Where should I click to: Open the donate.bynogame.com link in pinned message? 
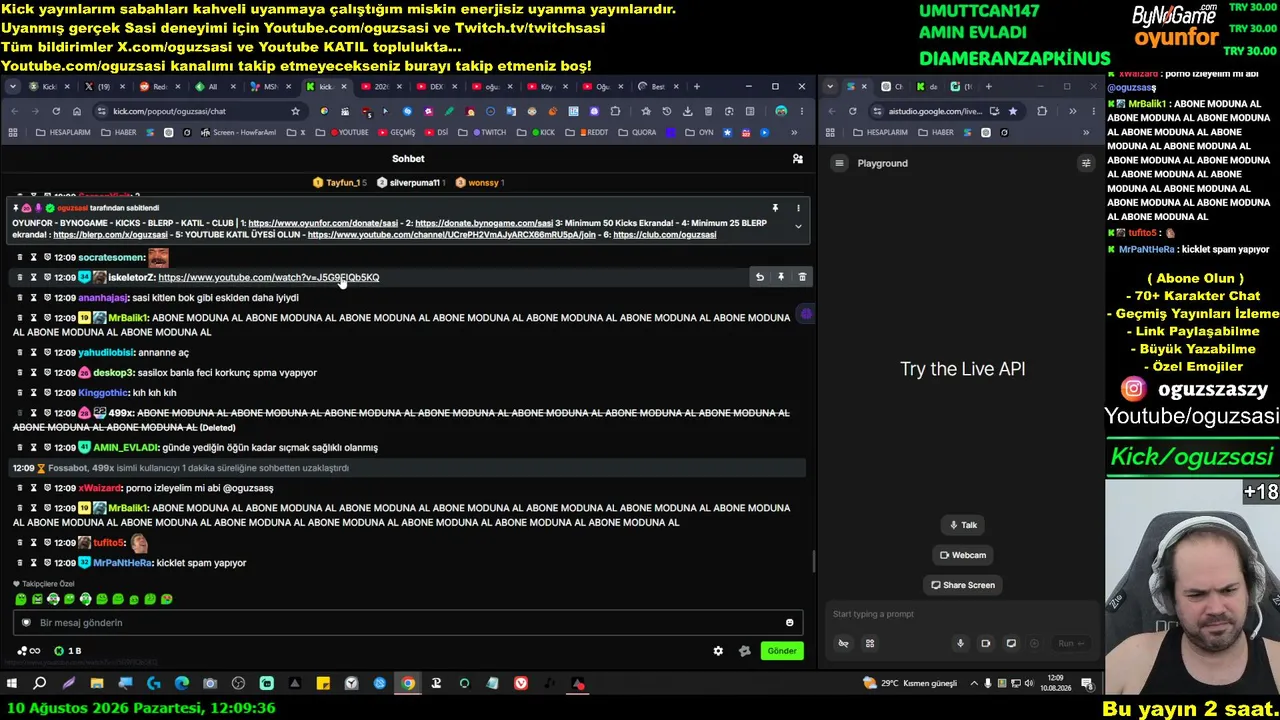pyautogui.click(x=484, y=223)
